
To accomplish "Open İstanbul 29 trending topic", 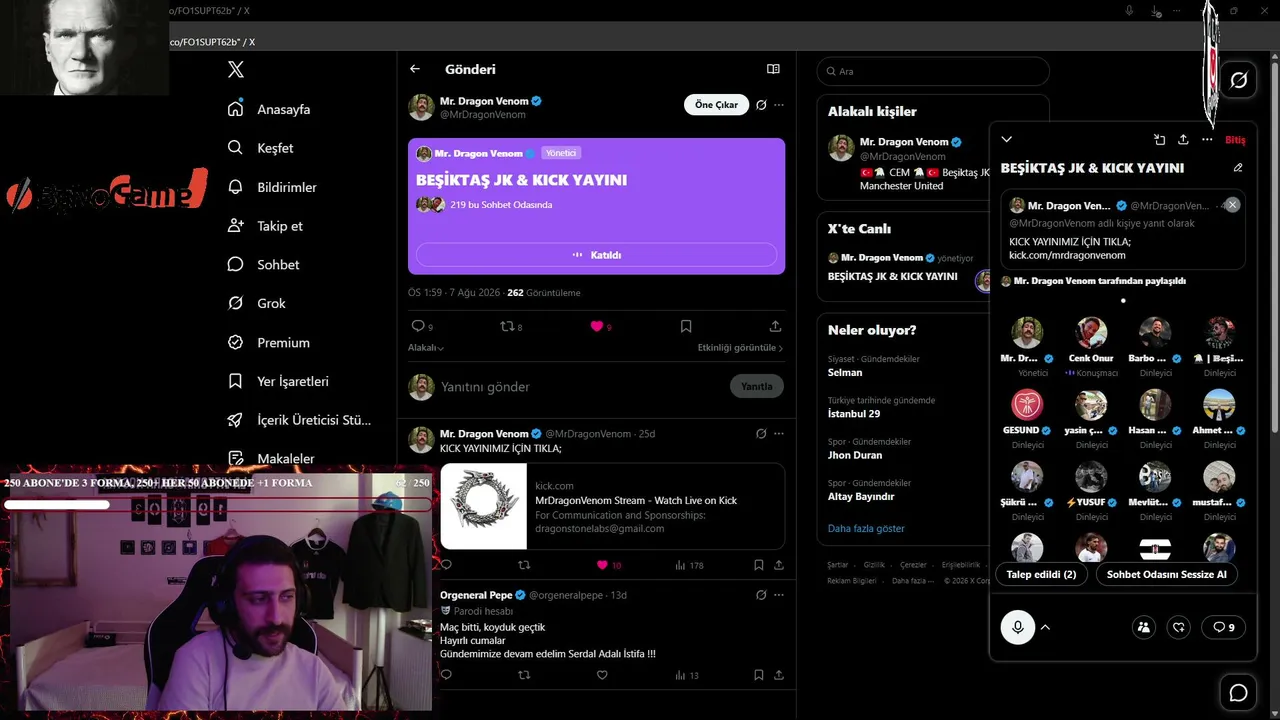I will tap(854, 414).
